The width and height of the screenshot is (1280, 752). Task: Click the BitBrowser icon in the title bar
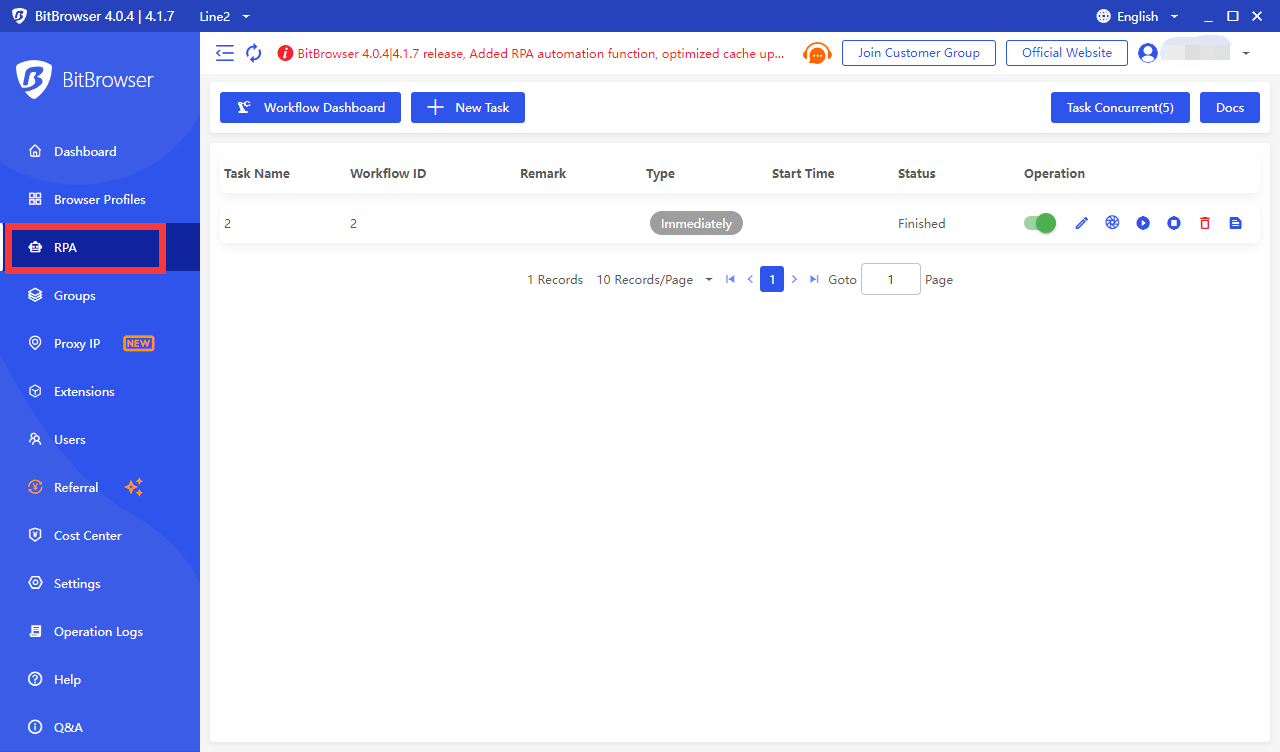click(20, 16)
